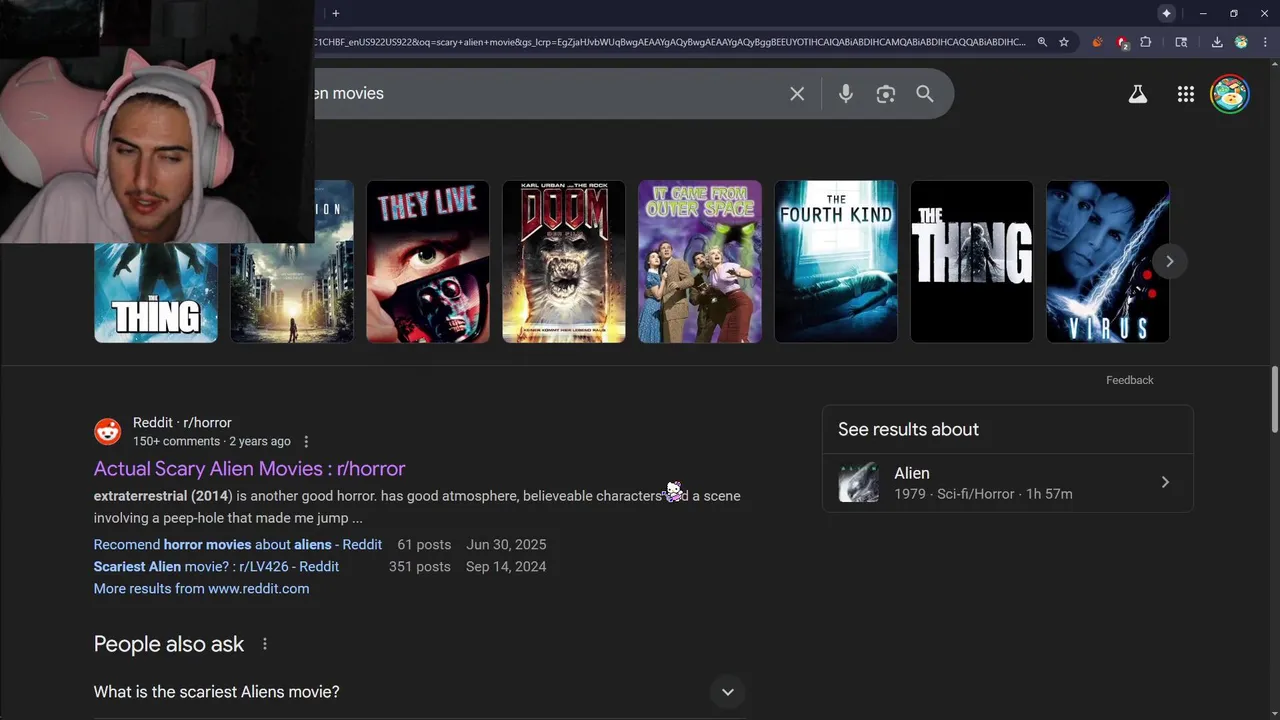Screen dimensions: 1280x720
Task: Select The Fourth Kind poster
Action: [836, 261]
